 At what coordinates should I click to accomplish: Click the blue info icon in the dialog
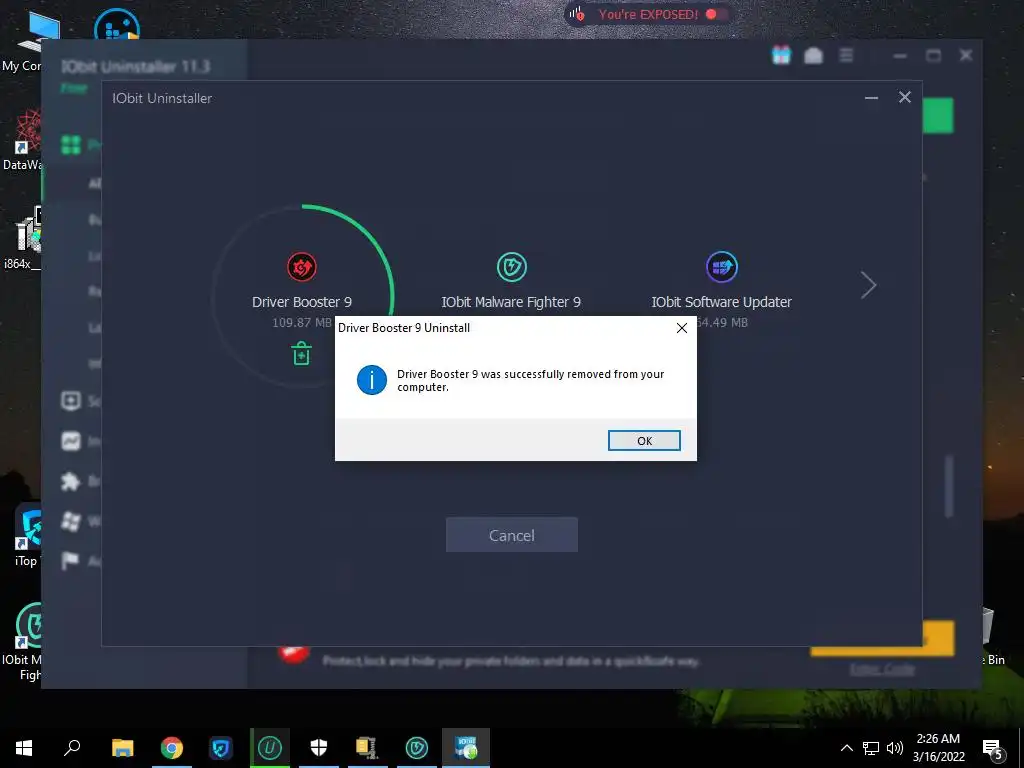[372, 380]
